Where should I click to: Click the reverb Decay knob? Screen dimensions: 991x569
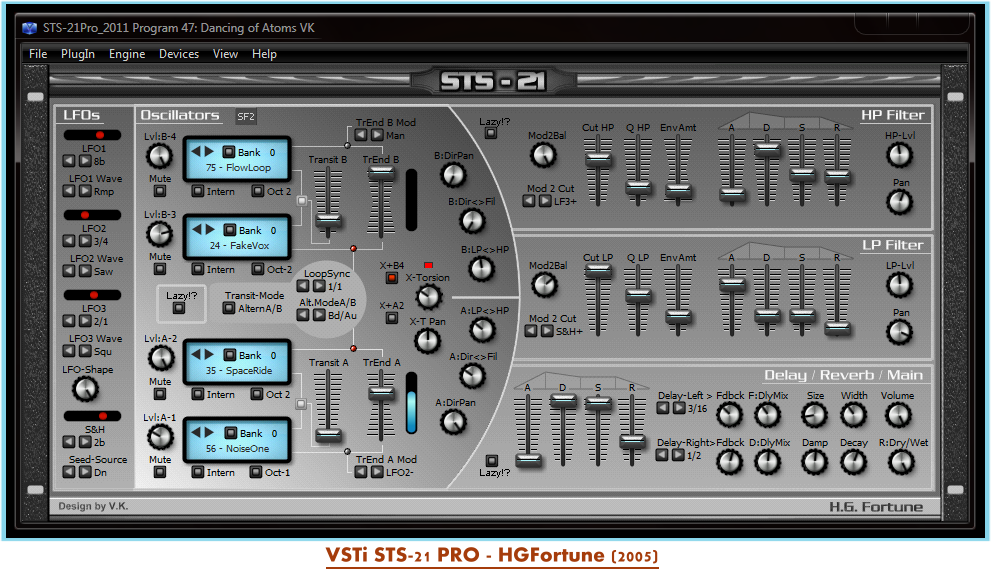coord(853,461)
